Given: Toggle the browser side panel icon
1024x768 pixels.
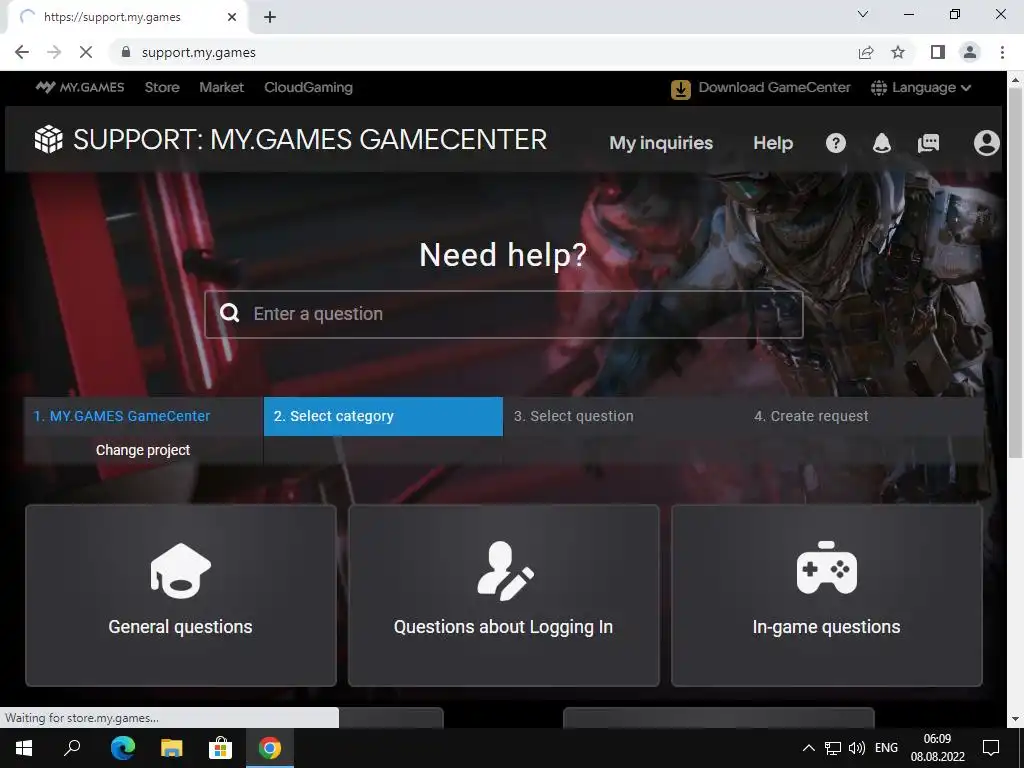Looking at the screenshot, I should pyautogui.click(x=938, y=52).
